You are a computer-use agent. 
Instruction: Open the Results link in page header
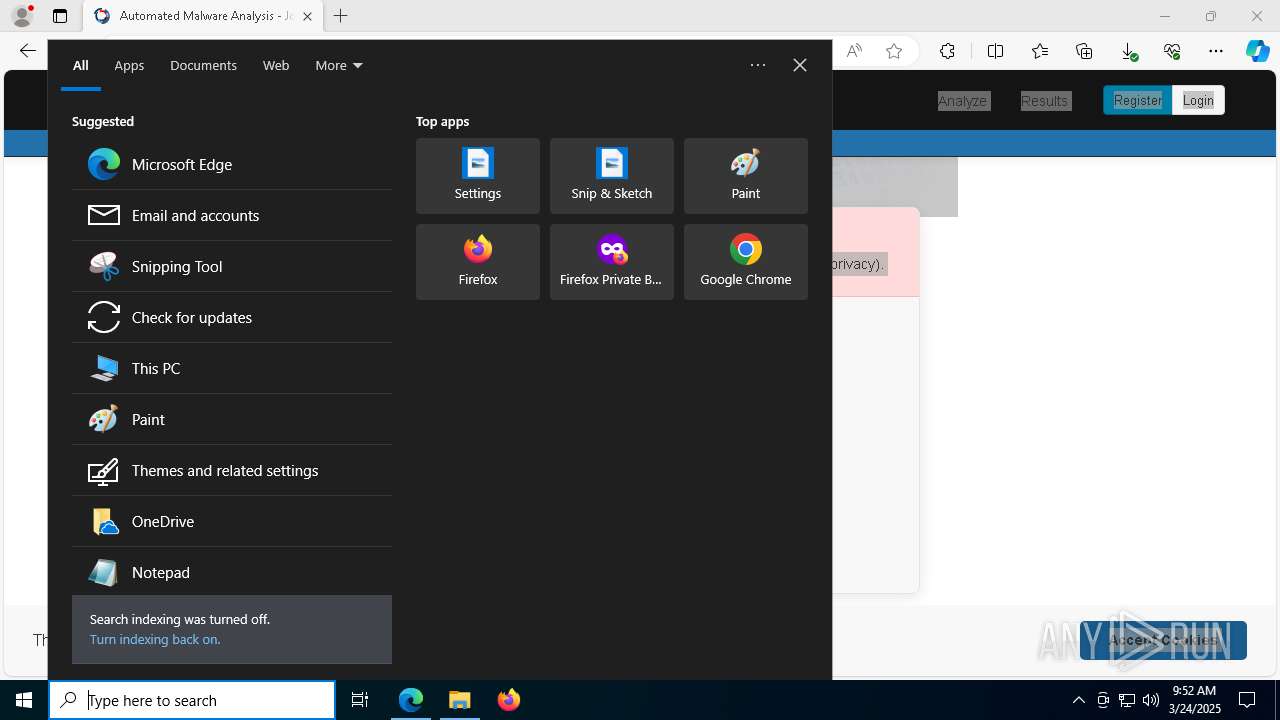click(x=1045, y=101)
